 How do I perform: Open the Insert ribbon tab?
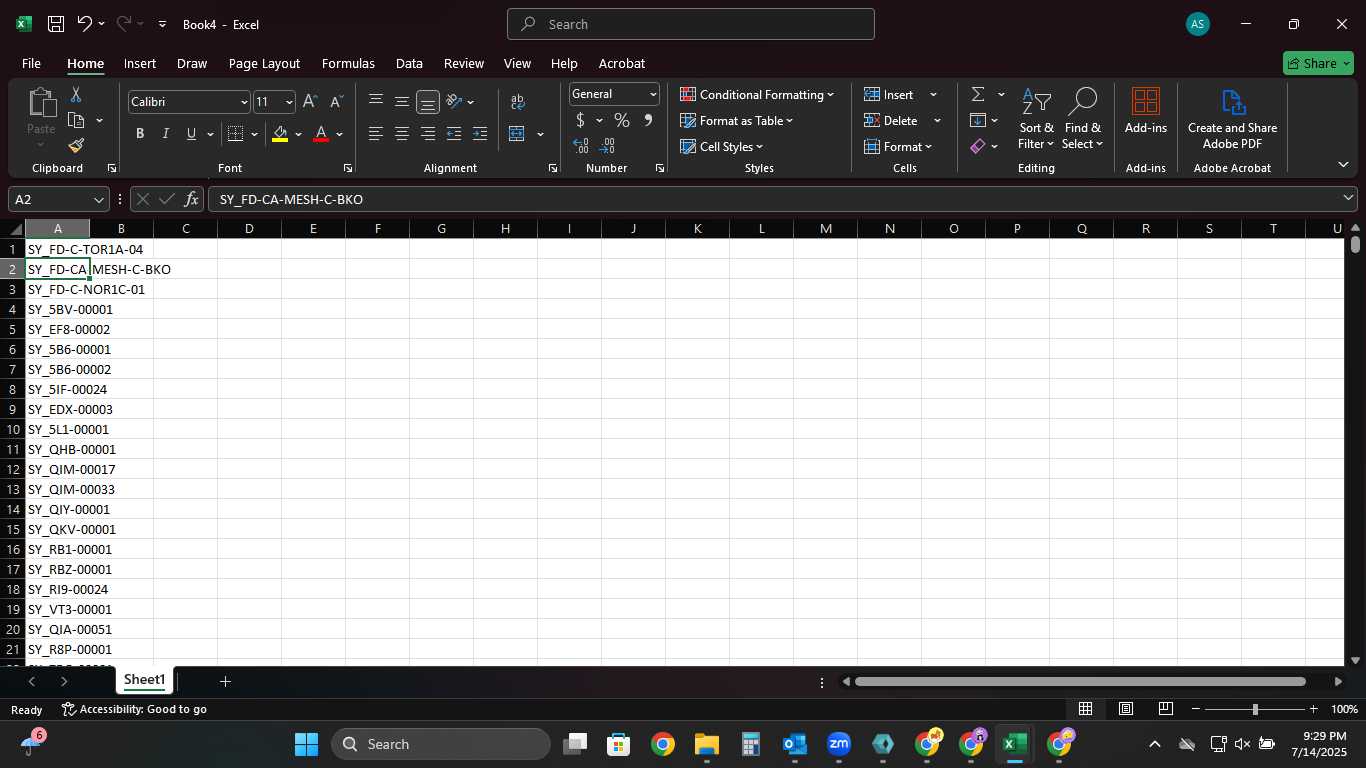(140, 63)
